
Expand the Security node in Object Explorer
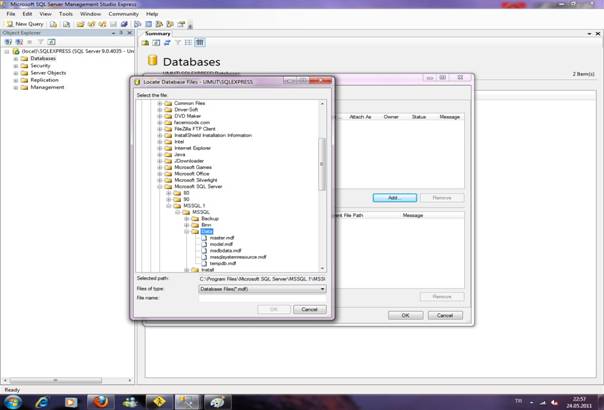coord(16,66)
